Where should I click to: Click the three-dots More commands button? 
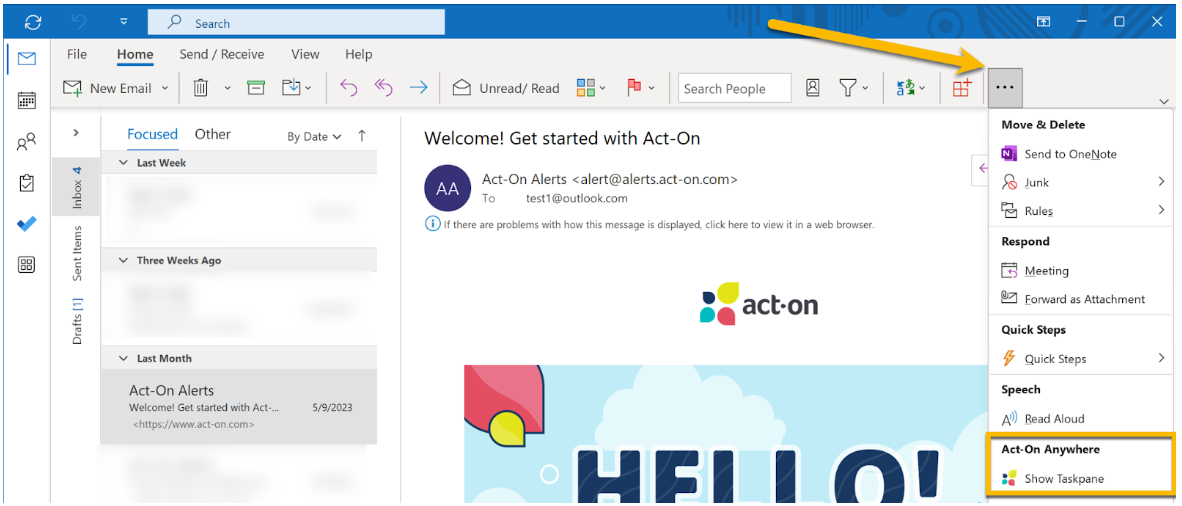1005,87
